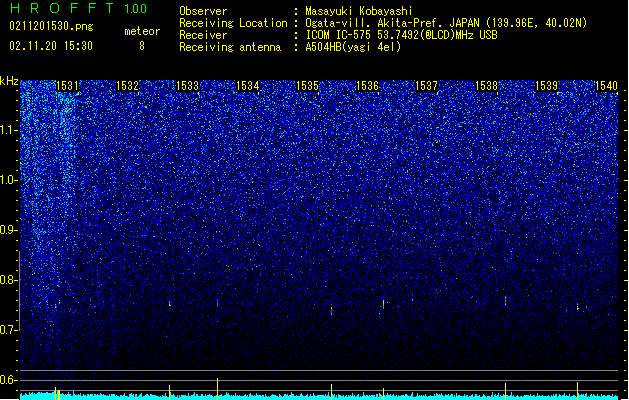629x400 pixels.
Task: Click the 0.9 kHz axis label
Action: tap(9, 230)
